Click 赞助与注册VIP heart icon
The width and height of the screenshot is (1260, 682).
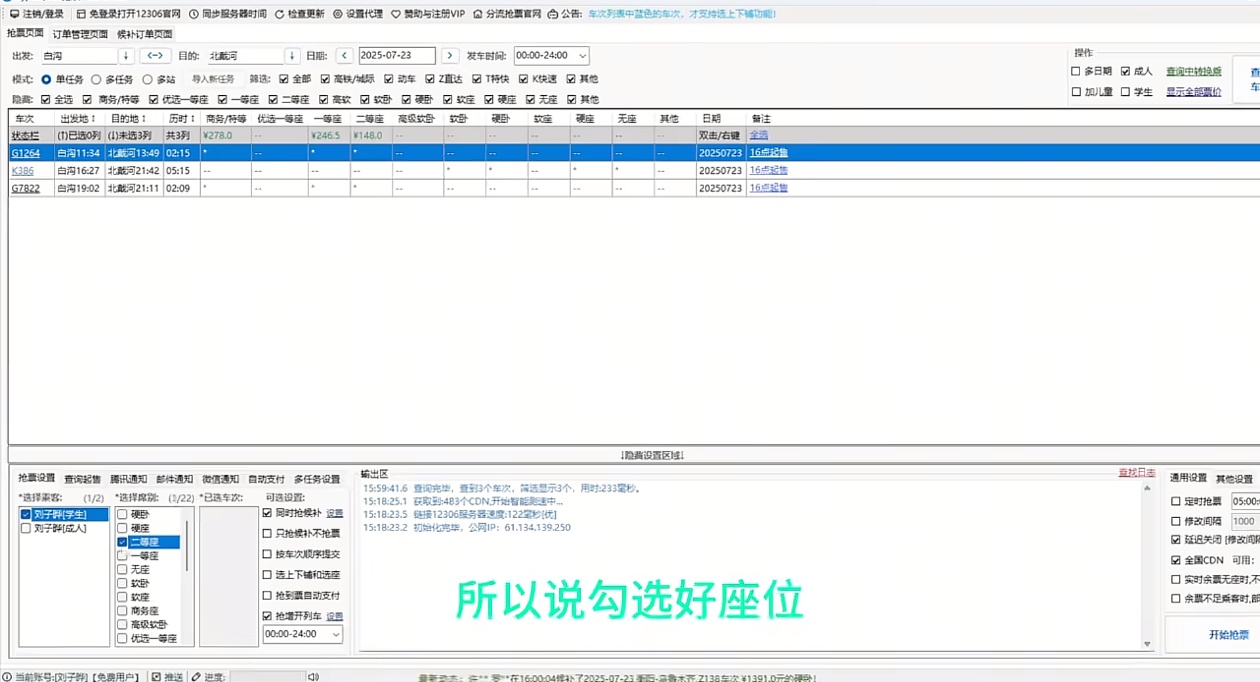pyautogui.click(x=396, y=14)
